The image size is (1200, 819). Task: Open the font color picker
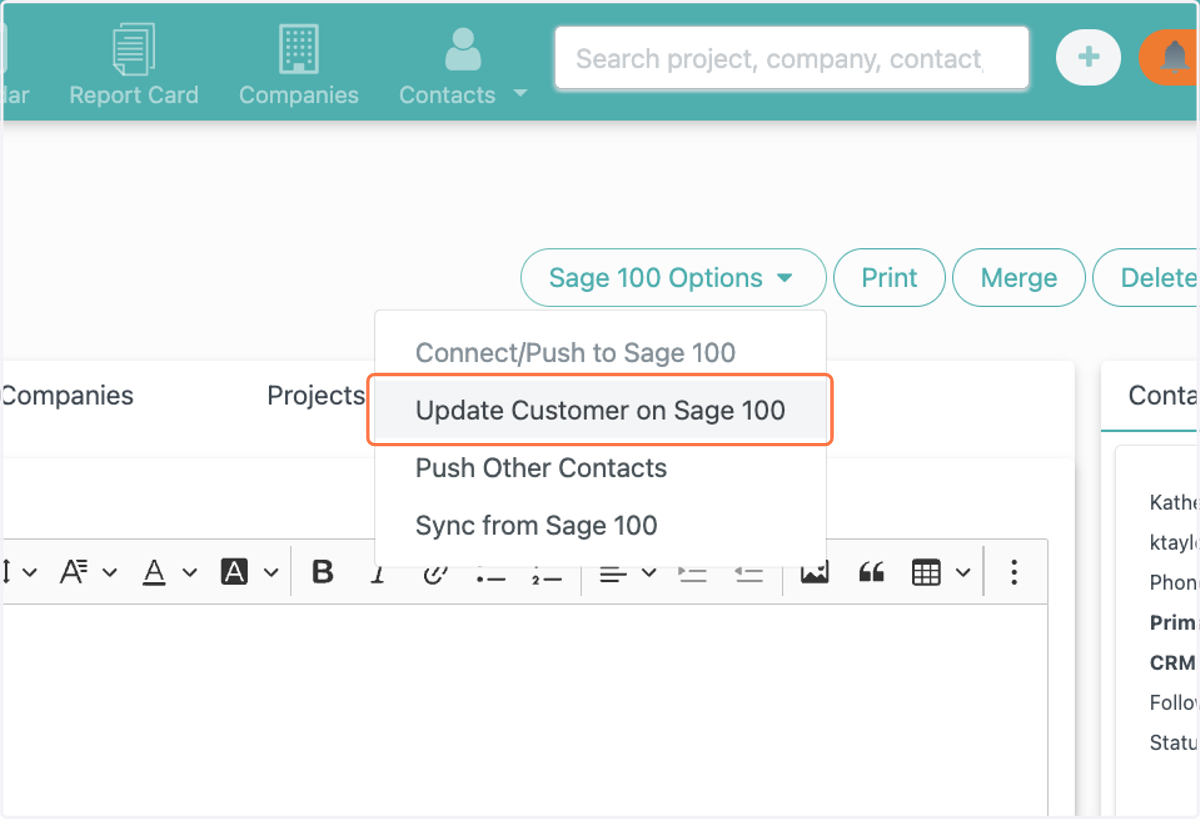[168, 572]
